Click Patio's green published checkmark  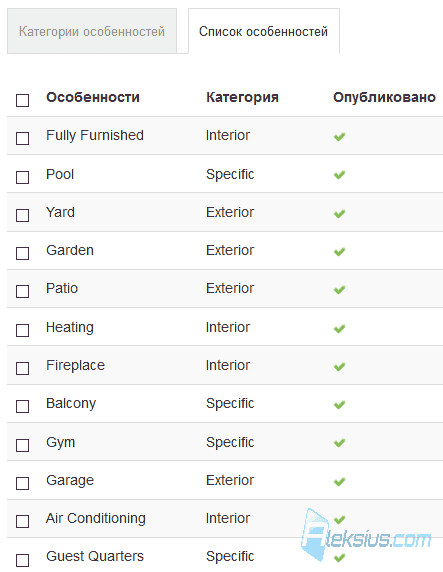tap(339, 290)
